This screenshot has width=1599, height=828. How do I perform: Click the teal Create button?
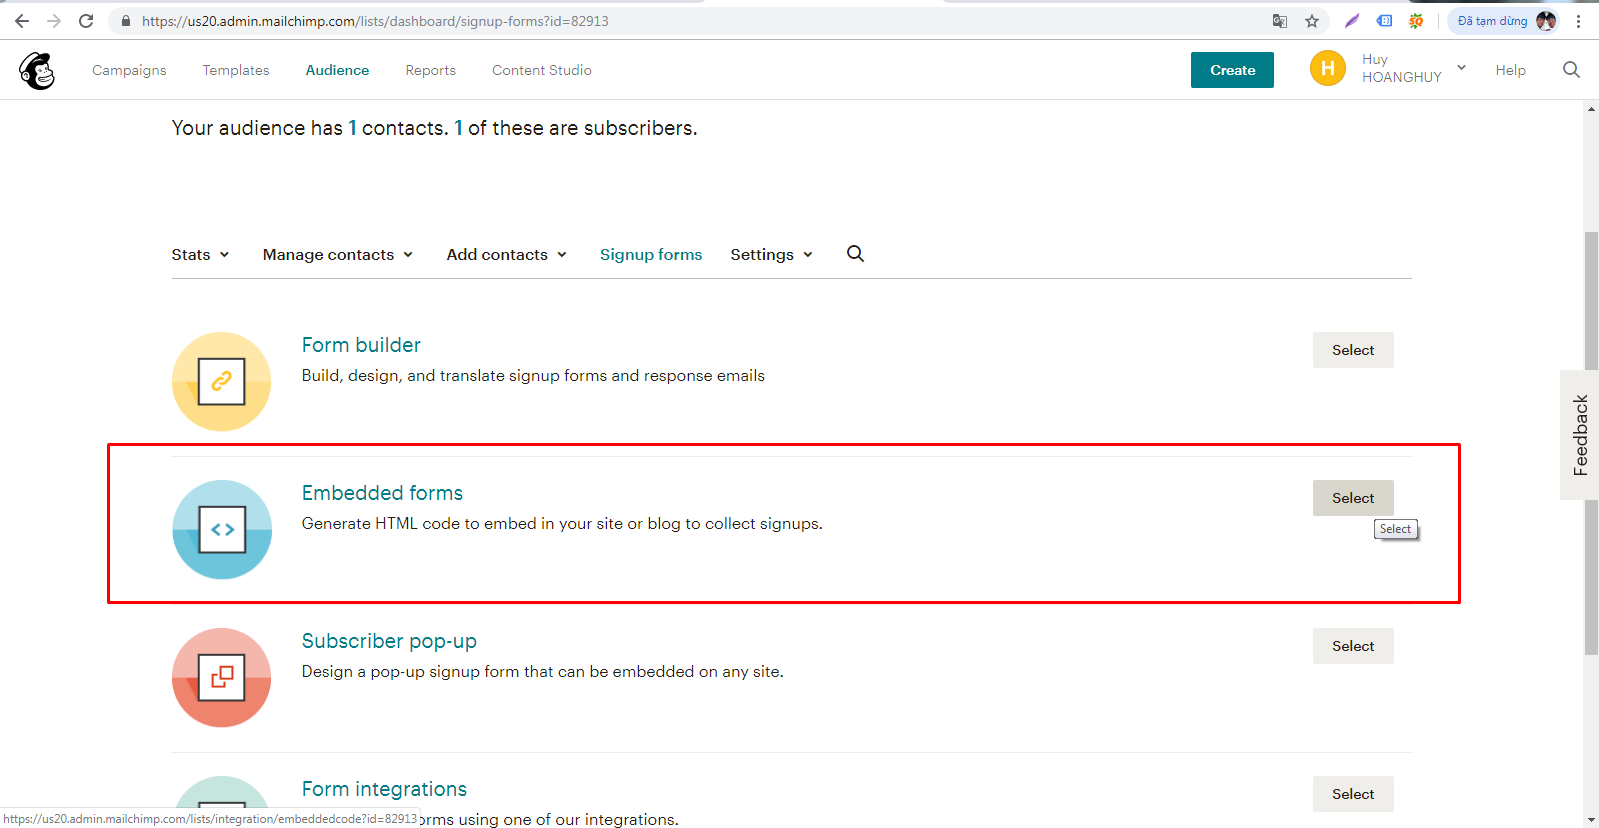coord(1232,70)
